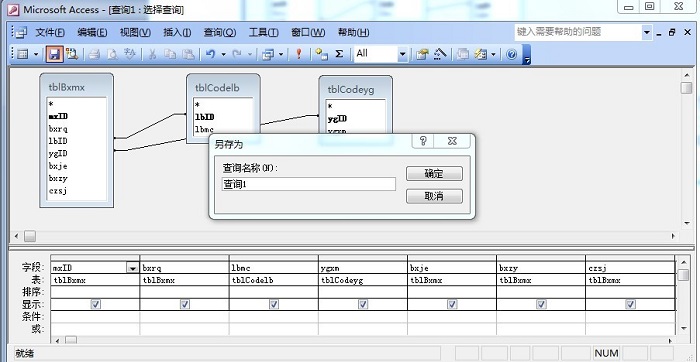Click the help question search box
The height and width of the screenshot is (362, 700).
pos(578,32)
